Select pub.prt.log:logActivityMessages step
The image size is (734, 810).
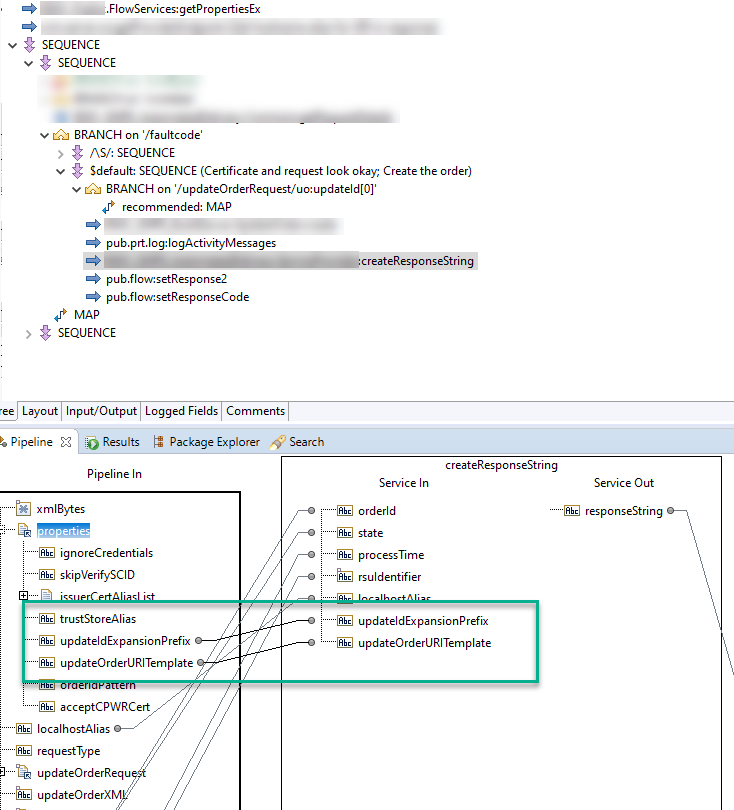pos(191,243)
